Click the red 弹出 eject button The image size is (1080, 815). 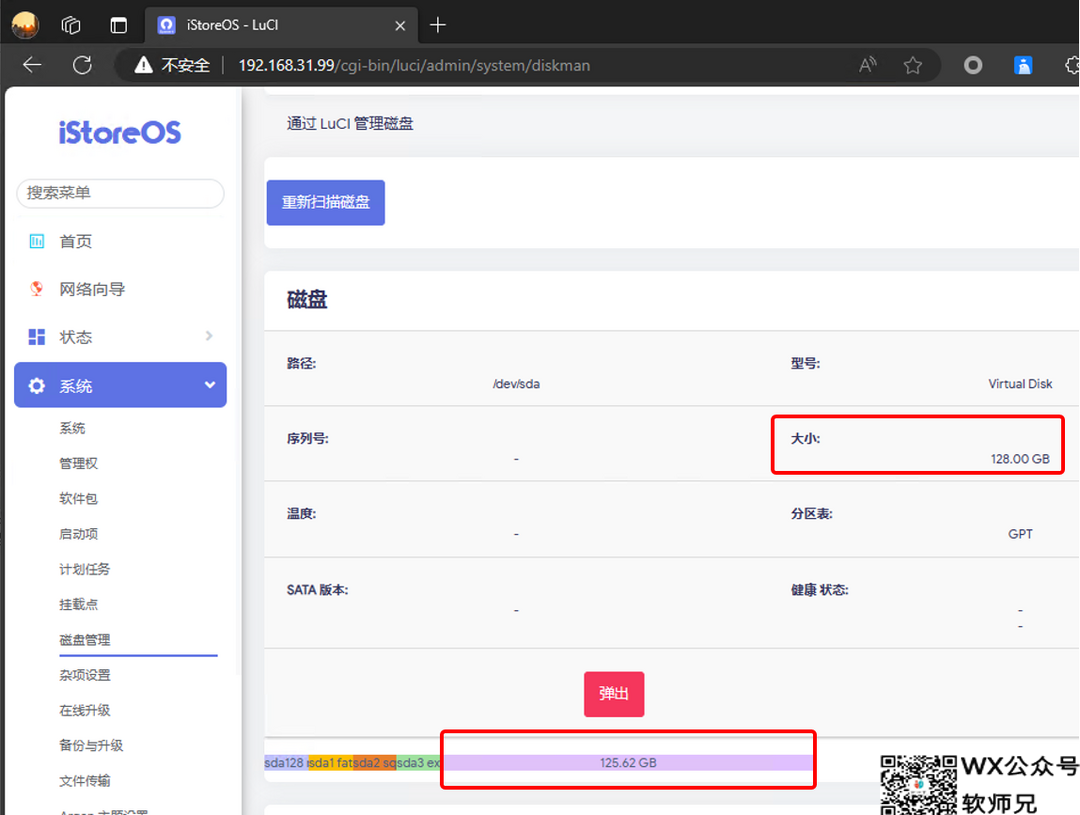coord(614,694)
